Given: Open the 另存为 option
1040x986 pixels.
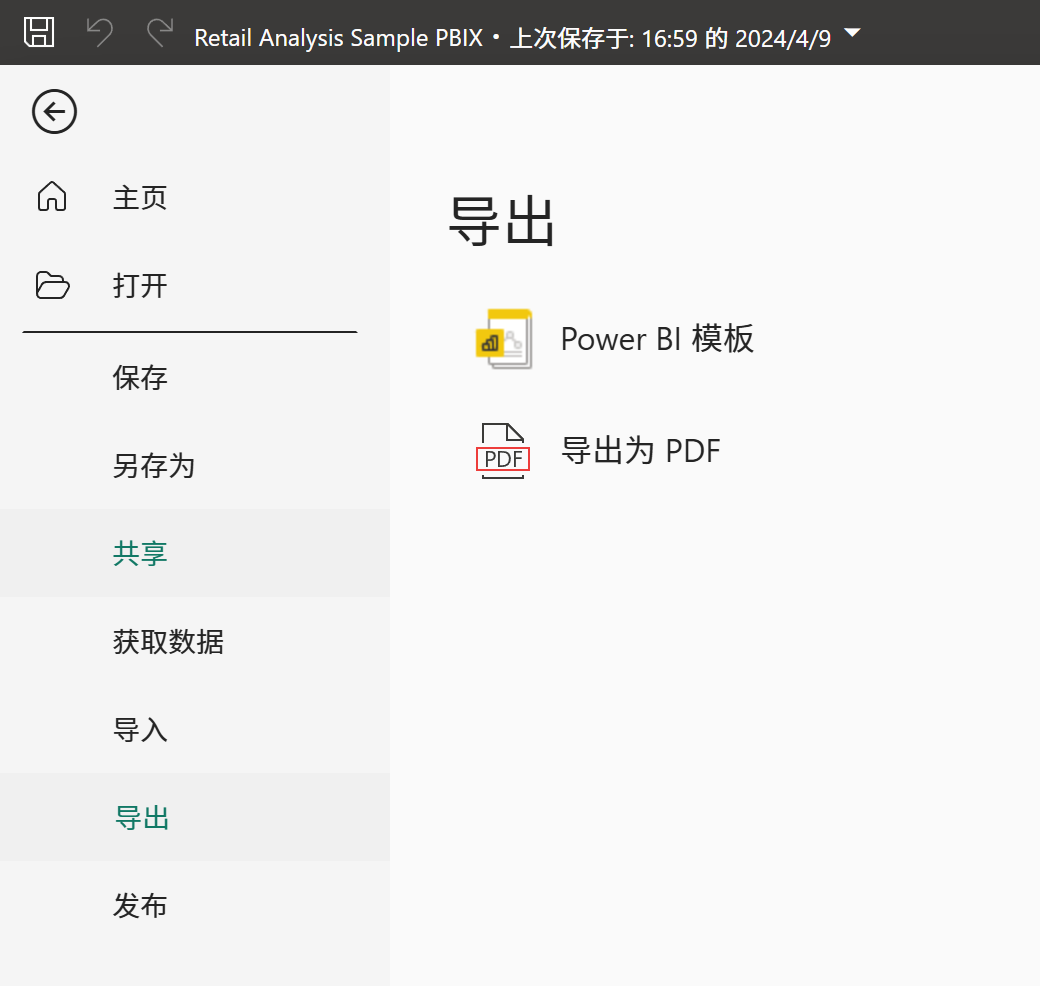Looking at the screenshot, I should click(x=154, y=465).
